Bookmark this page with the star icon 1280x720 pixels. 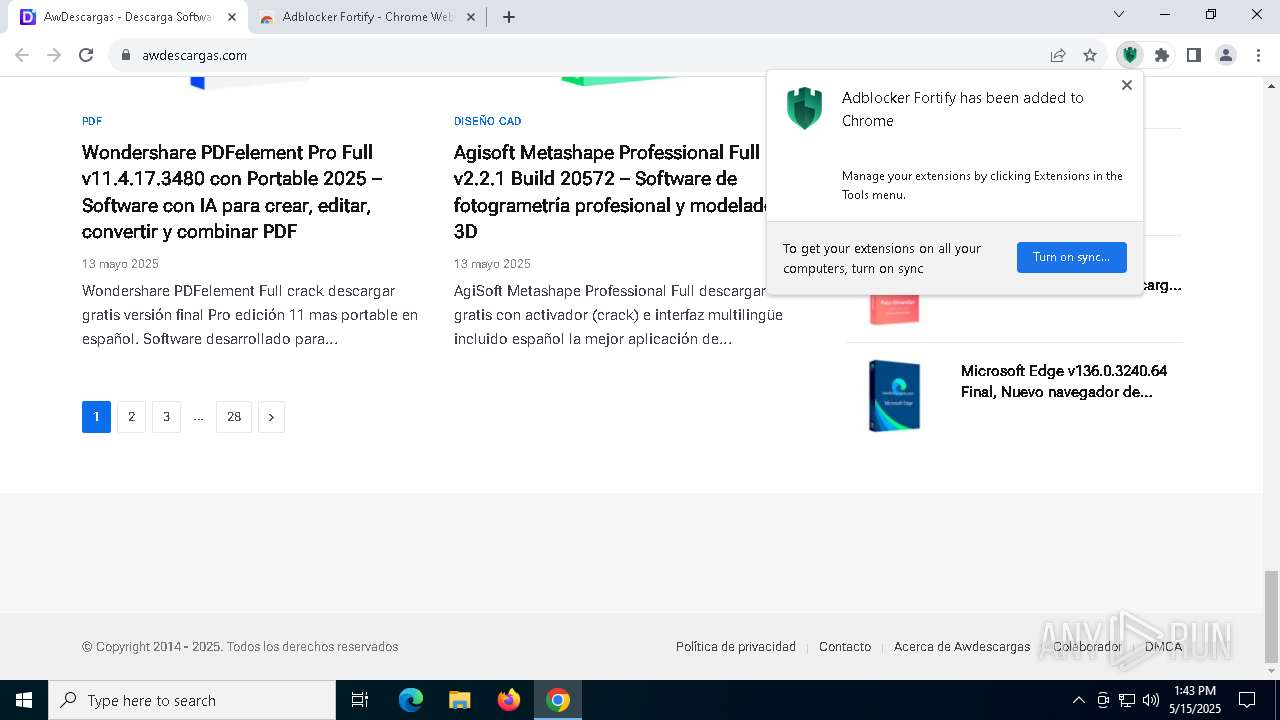pos(1090,55)
